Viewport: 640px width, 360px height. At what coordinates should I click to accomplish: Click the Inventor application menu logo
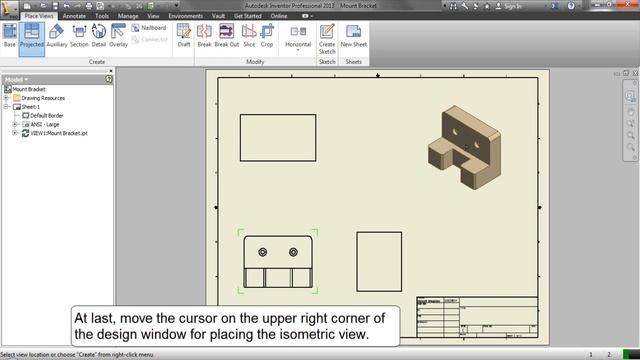tap(9, 9)
